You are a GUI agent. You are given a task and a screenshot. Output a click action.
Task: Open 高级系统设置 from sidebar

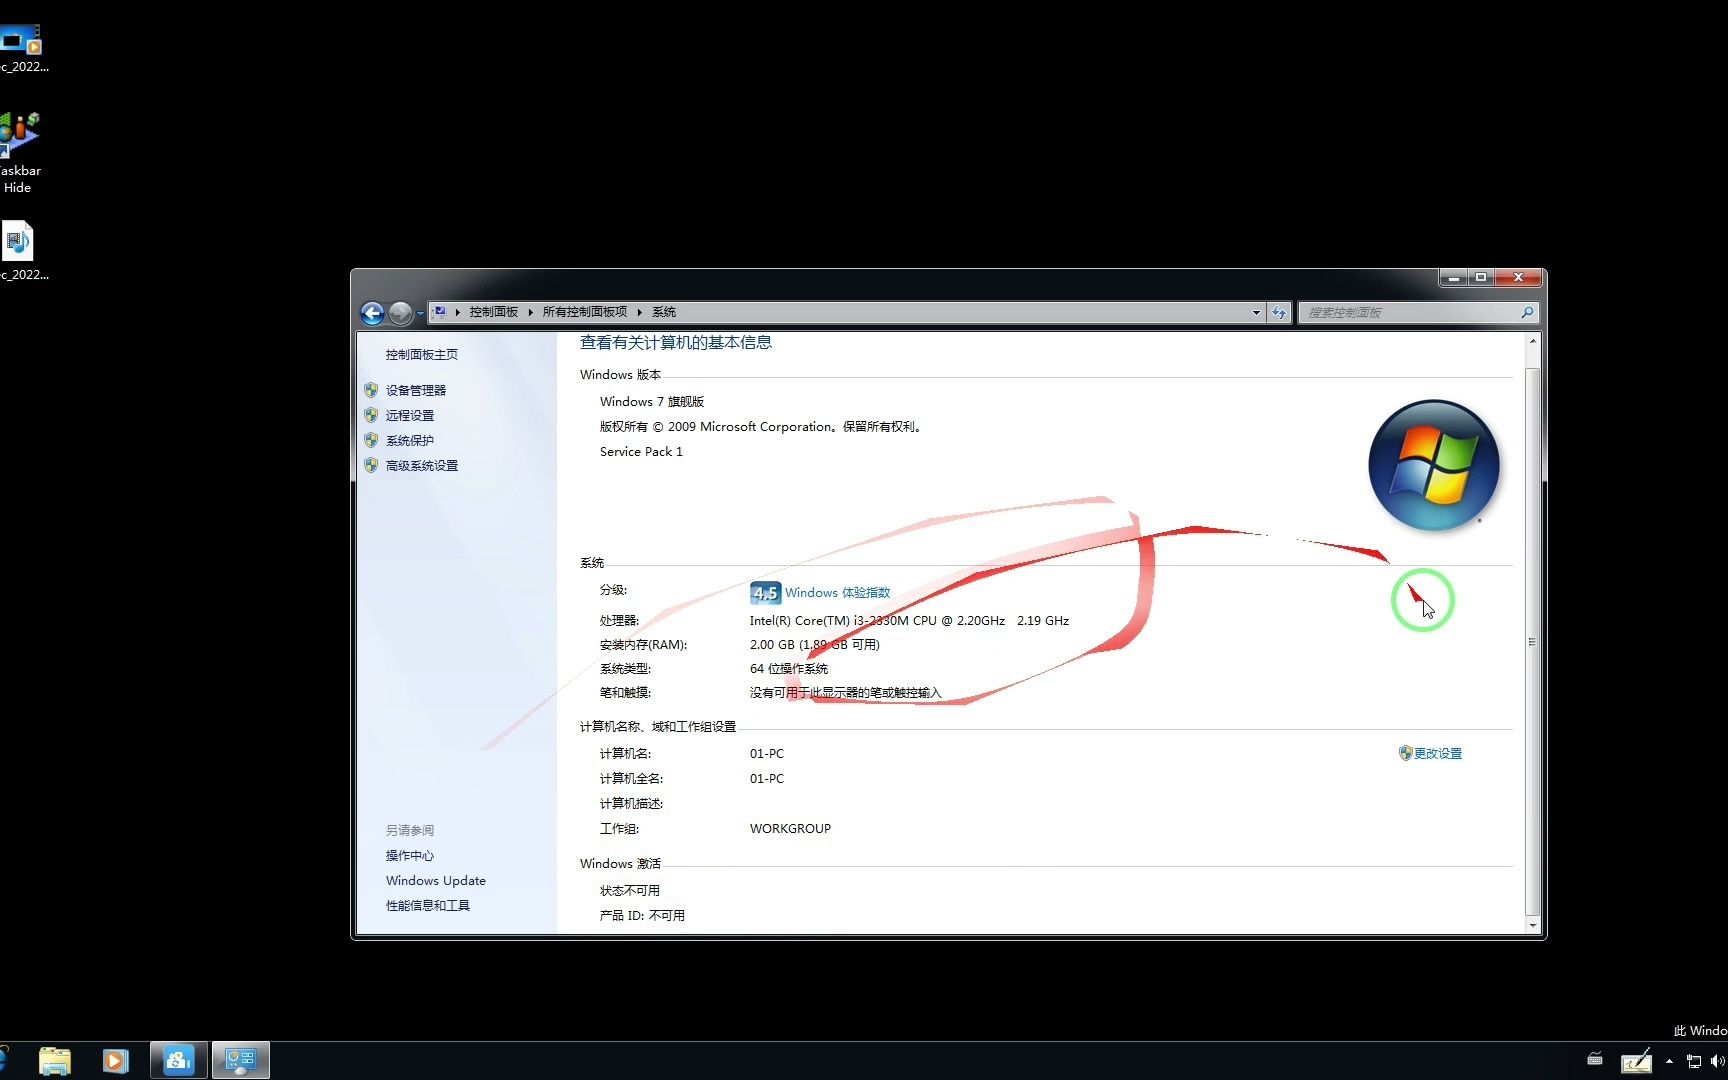pos(422,465)
